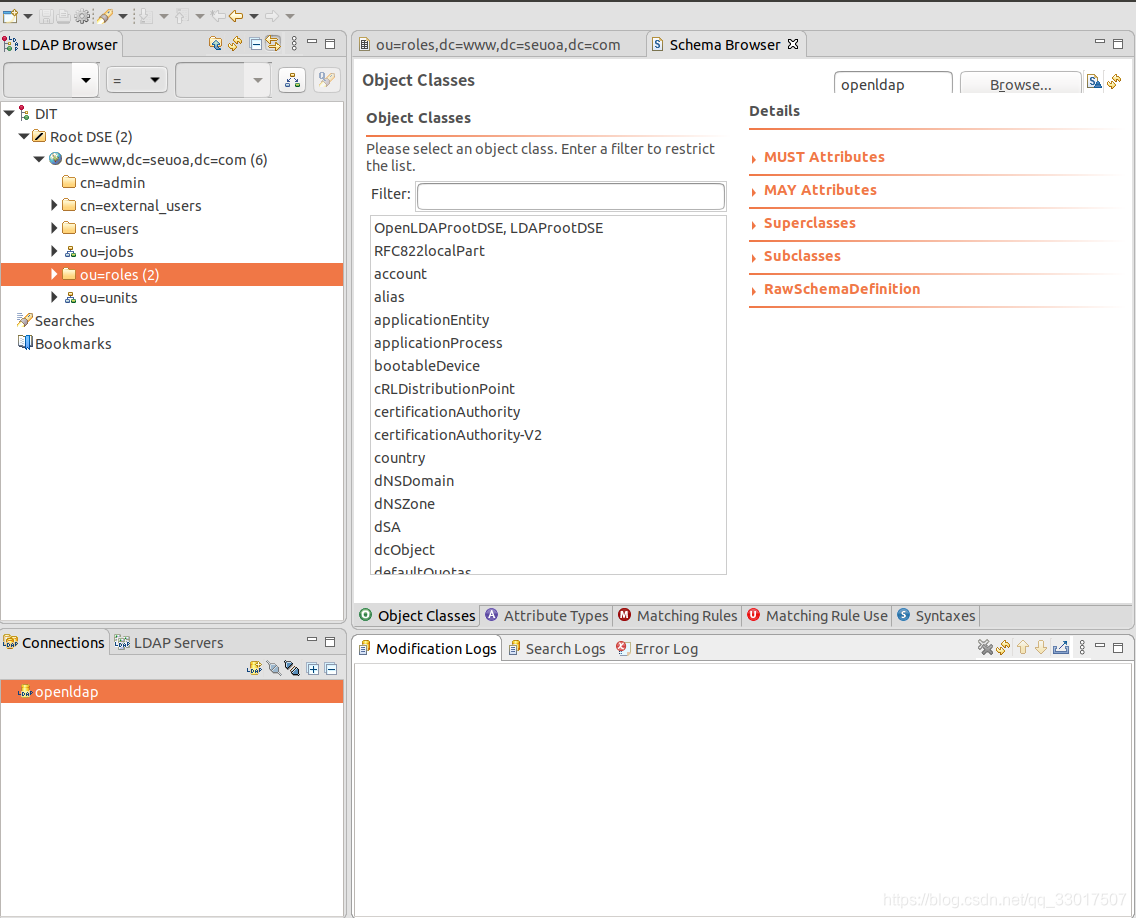Click the preferences gear icon in toolbar
Image resolution: width=1136 pixels, height=918 pixels.
tap(83, 15)
